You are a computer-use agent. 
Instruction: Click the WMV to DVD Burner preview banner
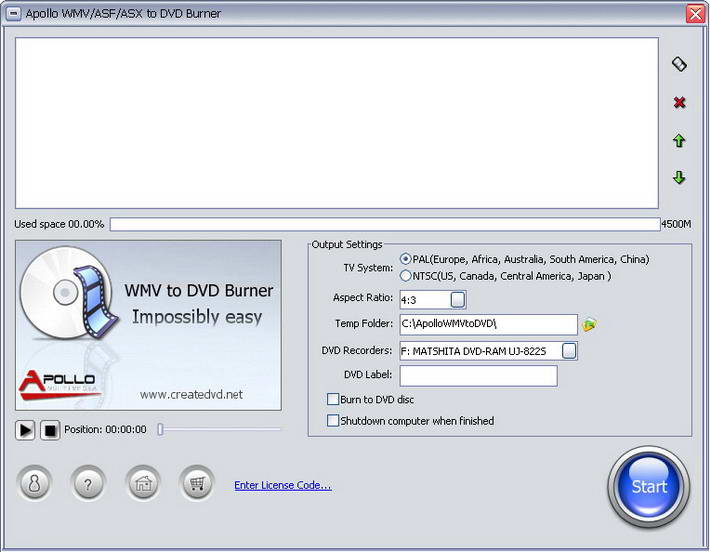pyautogui.click(x=149, y=325)
